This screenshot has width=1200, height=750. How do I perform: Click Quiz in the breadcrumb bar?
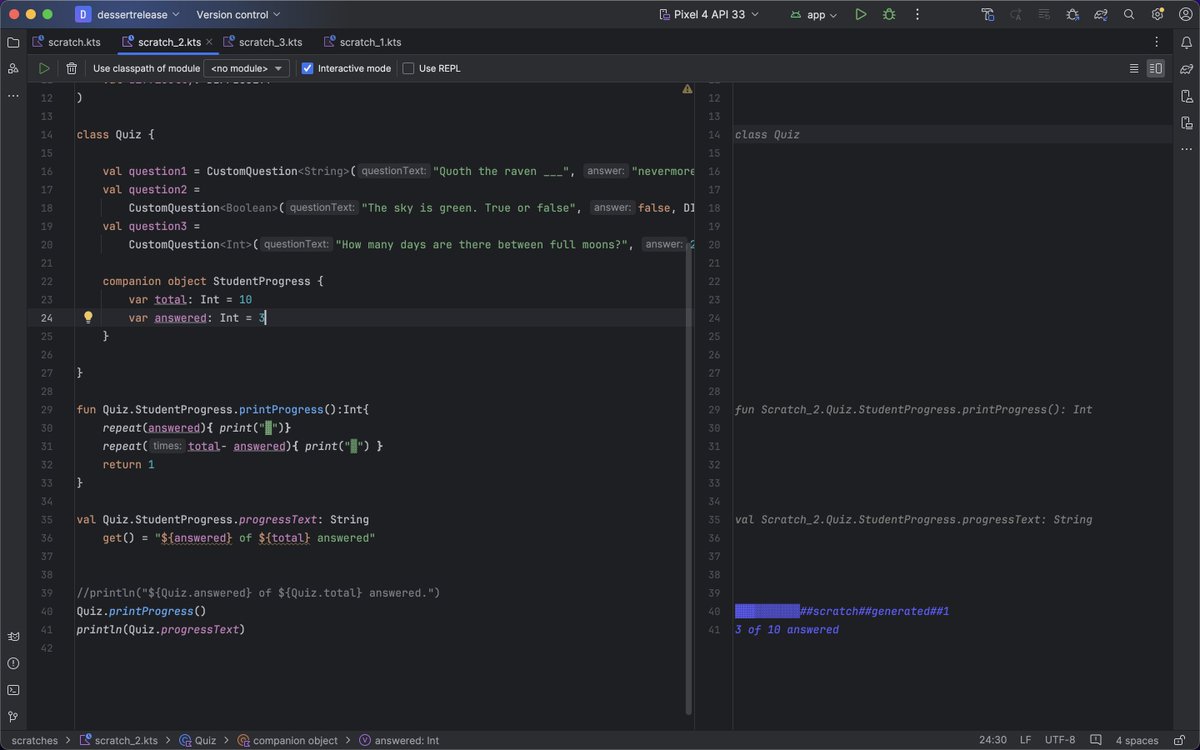tap(198, 741)
